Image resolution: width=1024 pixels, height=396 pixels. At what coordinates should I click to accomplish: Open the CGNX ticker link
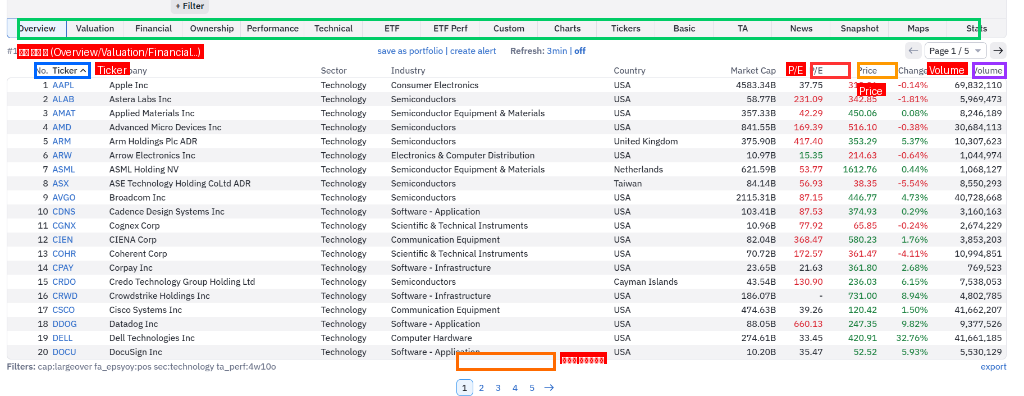pyautogui.click(x=64, y=225)
